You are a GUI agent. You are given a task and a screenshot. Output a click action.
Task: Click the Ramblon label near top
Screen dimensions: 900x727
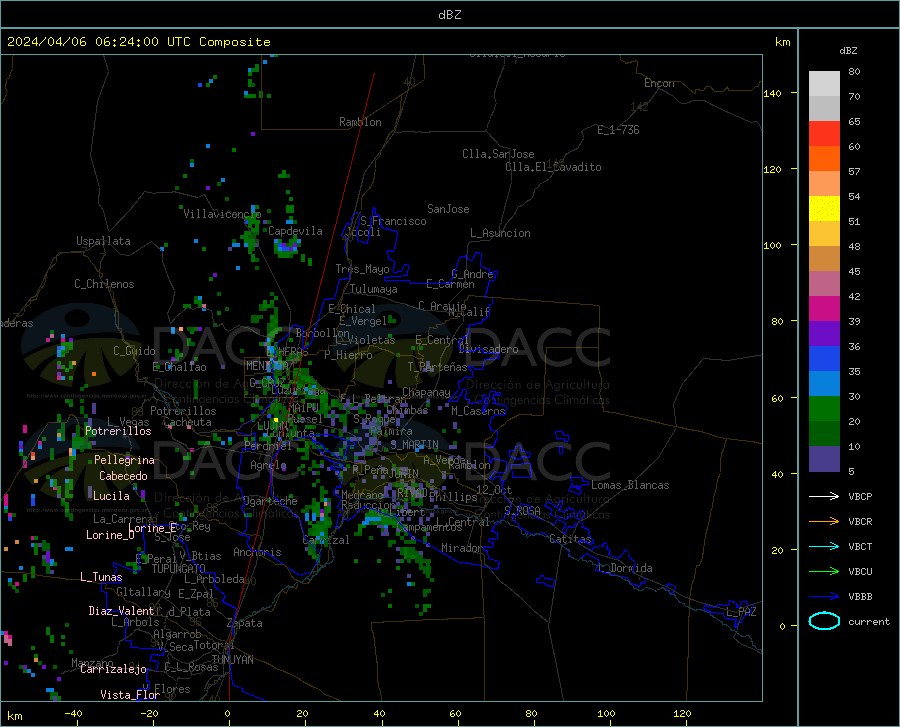point(360,122)
